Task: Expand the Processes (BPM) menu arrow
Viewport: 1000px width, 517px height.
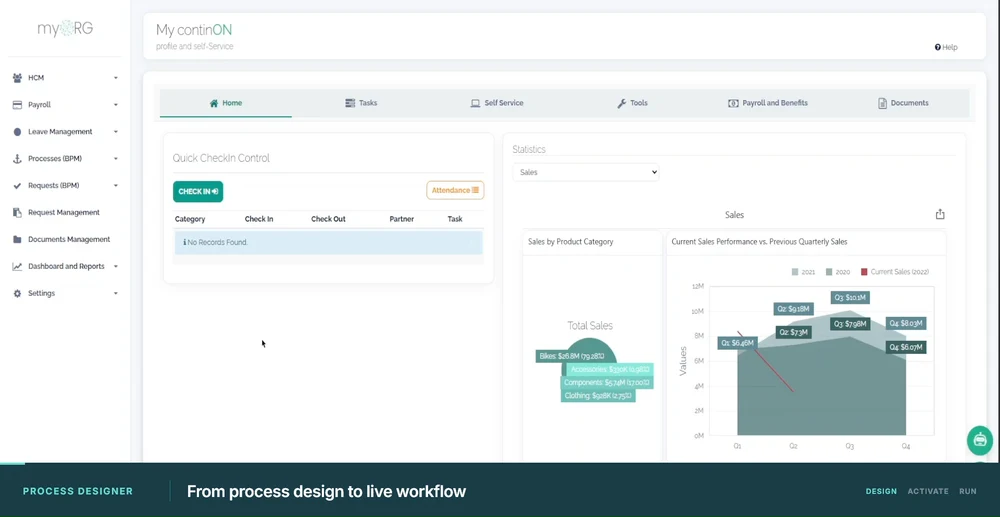Action: pos(116,159)
